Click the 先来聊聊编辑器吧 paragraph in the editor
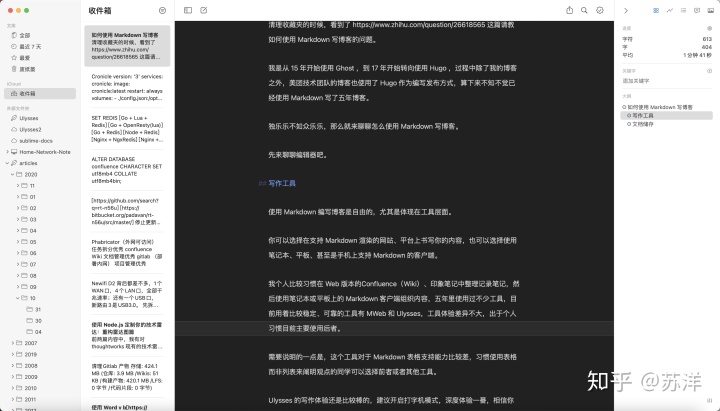Screen dimensions: 720x411 298,155
